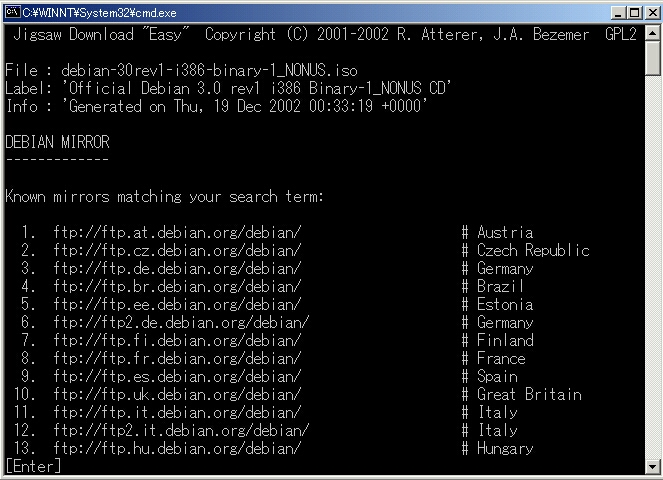Open the cmd.exe system menu icon

coord(13,12)
